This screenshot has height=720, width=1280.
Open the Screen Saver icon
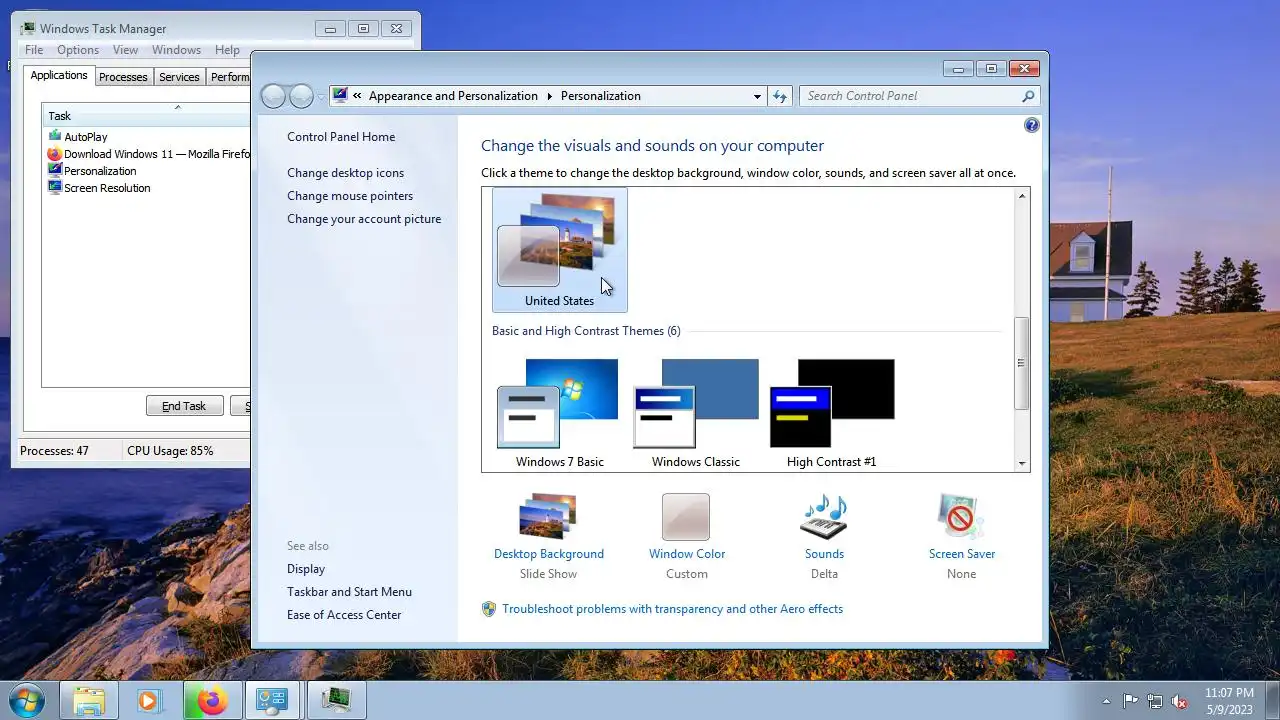961,517
